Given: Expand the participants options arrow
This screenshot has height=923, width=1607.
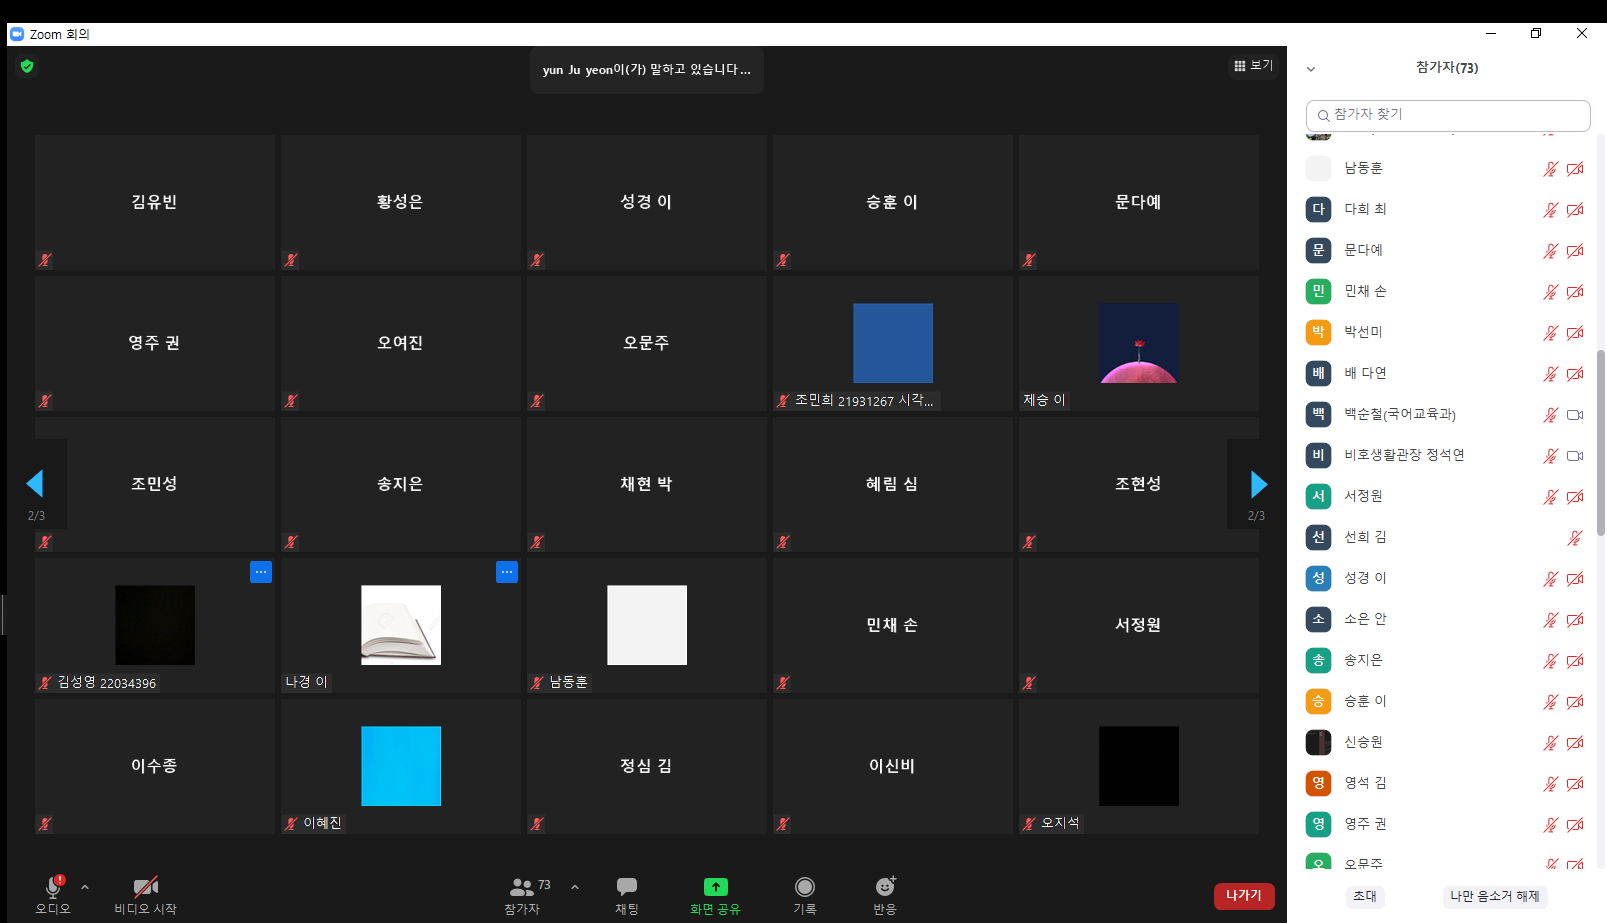Looking at the screenshot, I should [575, 887].
